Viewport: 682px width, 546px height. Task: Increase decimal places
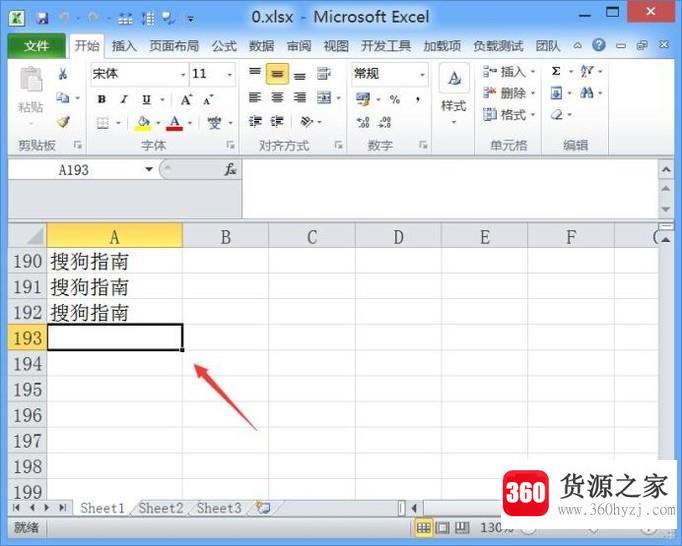click(363, 122)
